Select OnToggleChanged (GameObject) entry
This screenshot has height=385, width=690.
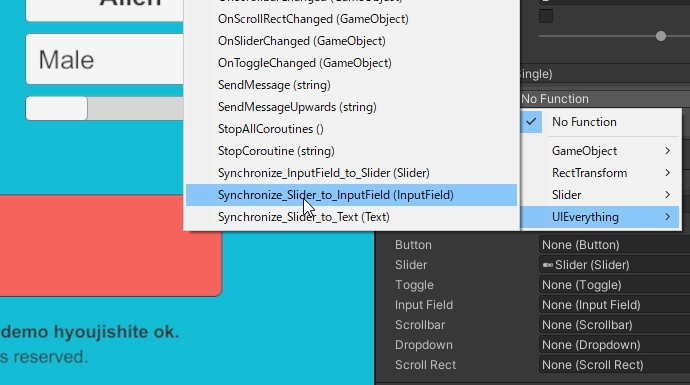[351, 63]
